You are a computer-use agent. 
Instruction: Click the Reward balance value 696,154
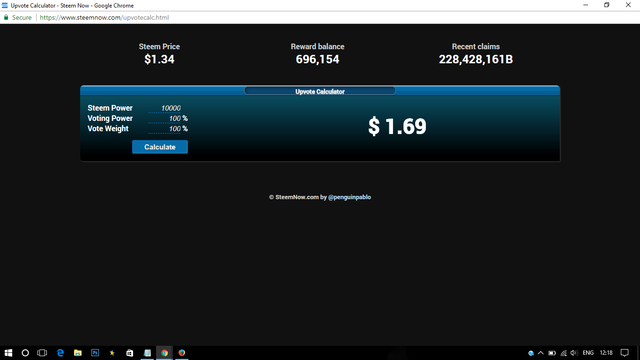[x=317, y=59]
